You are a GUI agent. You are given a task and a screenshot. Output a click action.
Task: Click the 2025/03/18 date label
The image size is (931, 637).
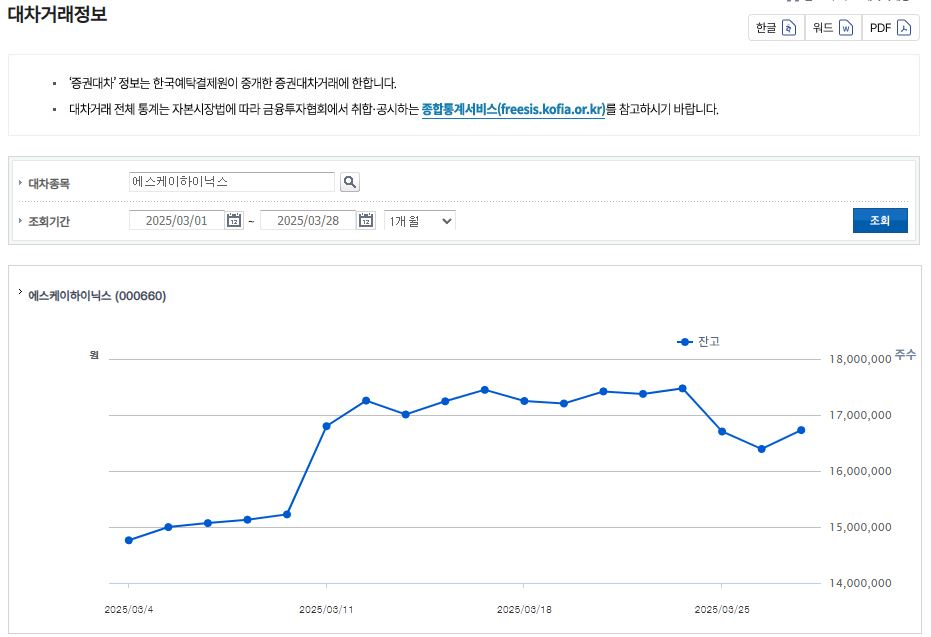coord(524,610)
